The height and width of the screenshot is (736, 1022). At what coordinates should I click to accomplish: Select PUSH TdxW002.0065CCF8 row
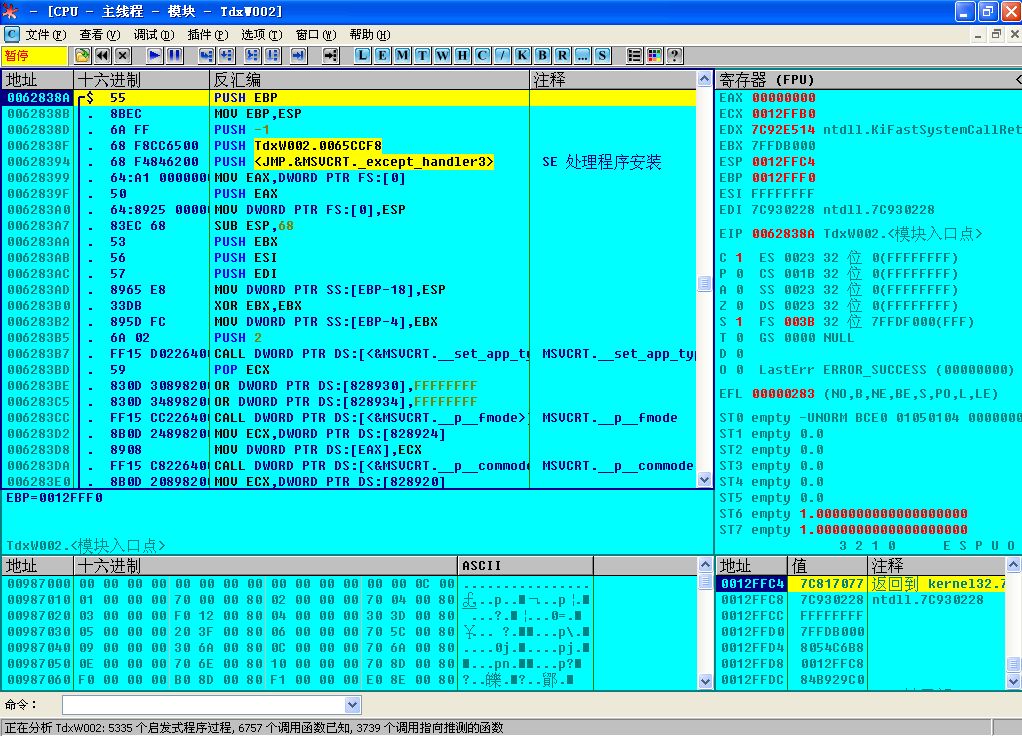[x=349, y=145]
